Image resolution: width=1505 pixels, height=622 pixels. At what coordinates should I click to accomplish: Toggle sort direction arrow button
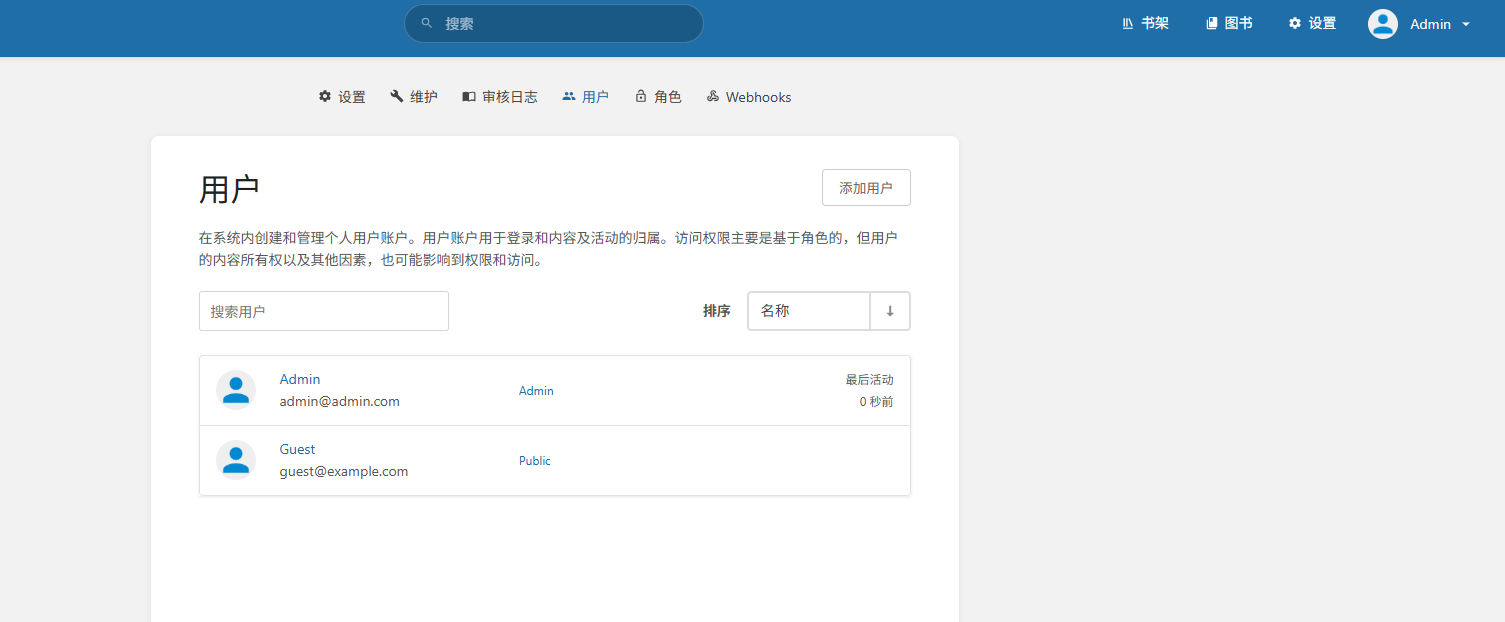pos(890,311)
